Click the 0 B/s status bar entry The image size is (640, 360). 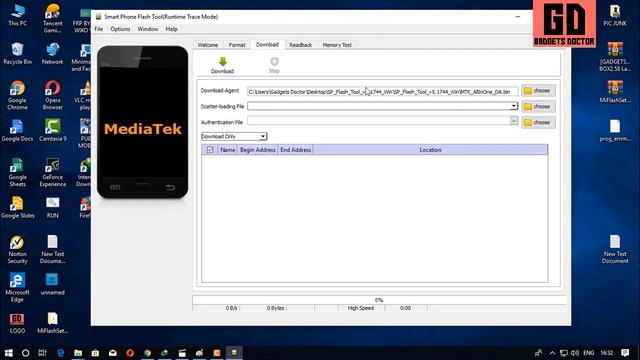pos(231,308)
